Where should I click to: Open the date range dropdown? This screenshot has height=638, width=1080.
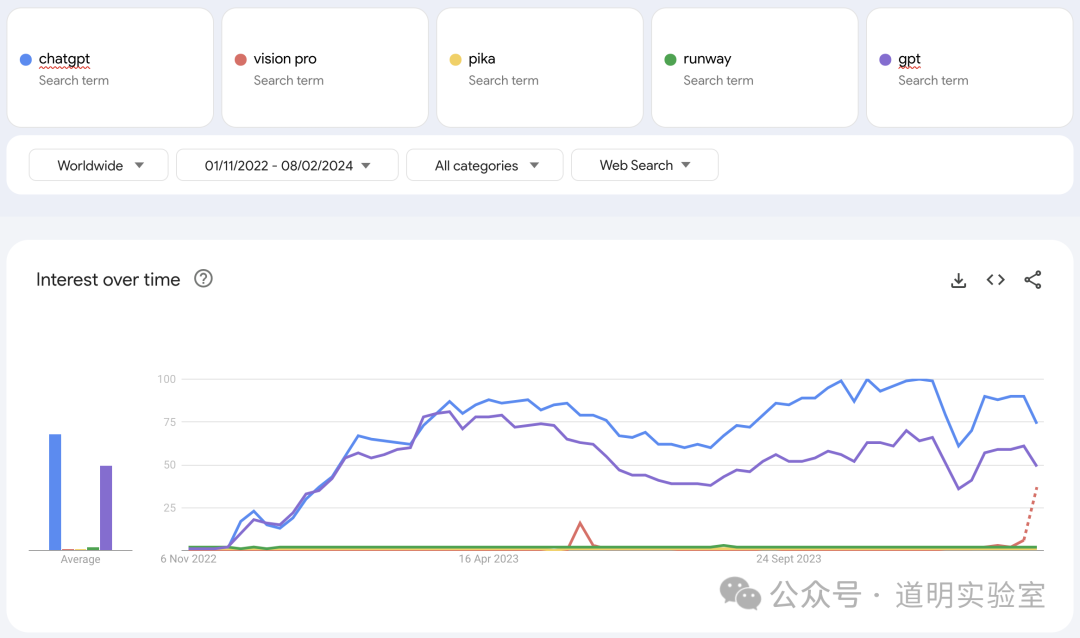pos(287,165)
